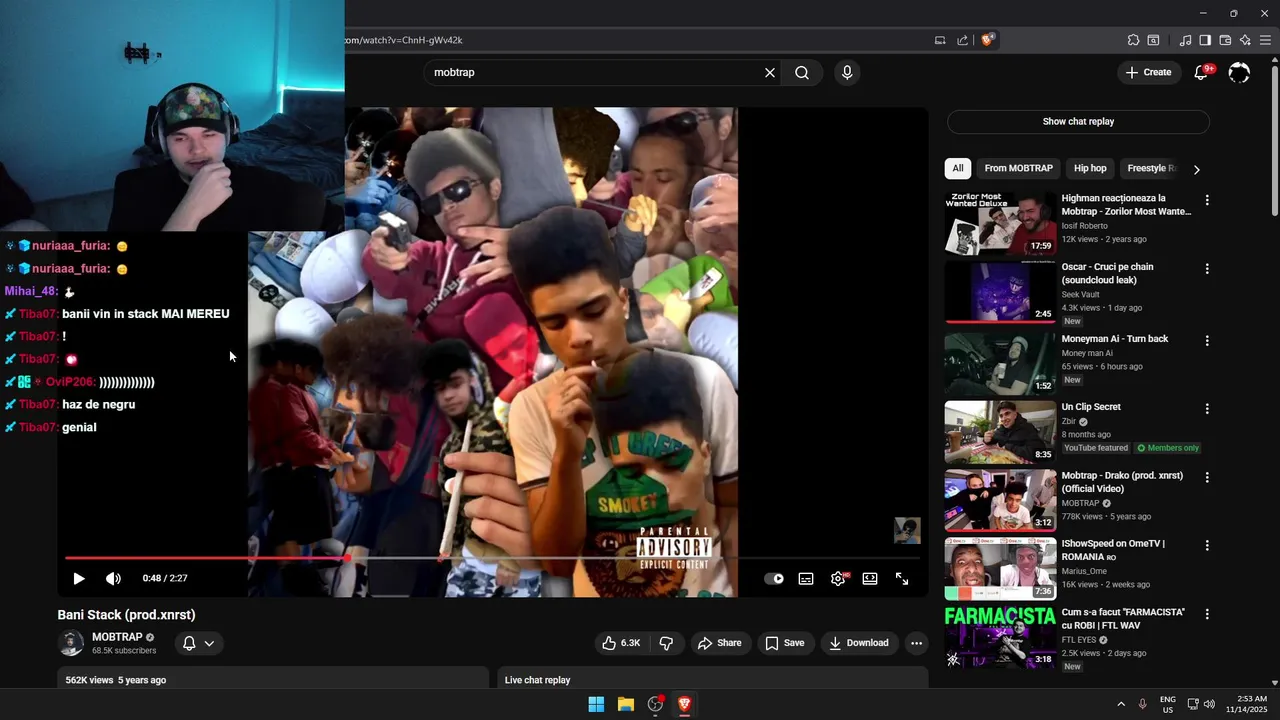Viewport: 1280px width, 720px height.
Task: Open the account avatar menu
Action: coord(1239,72)
